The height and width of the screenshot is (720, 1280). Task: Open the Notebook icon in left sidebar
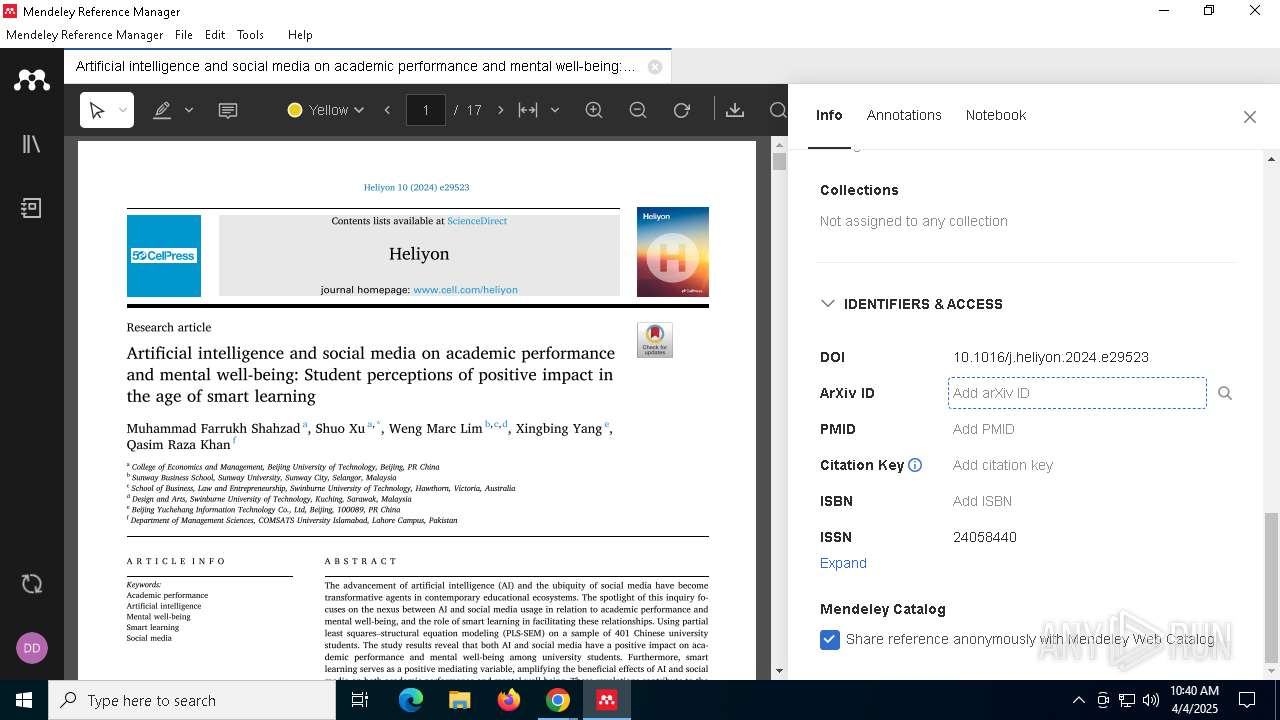[x=31, y=208]
